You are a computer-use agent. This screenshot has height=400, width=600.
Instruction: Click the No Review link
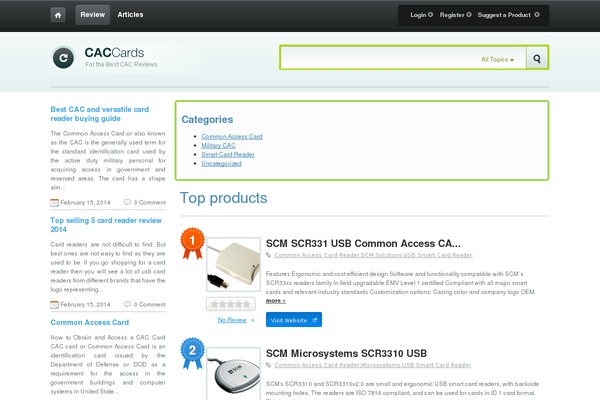point(232,320)
